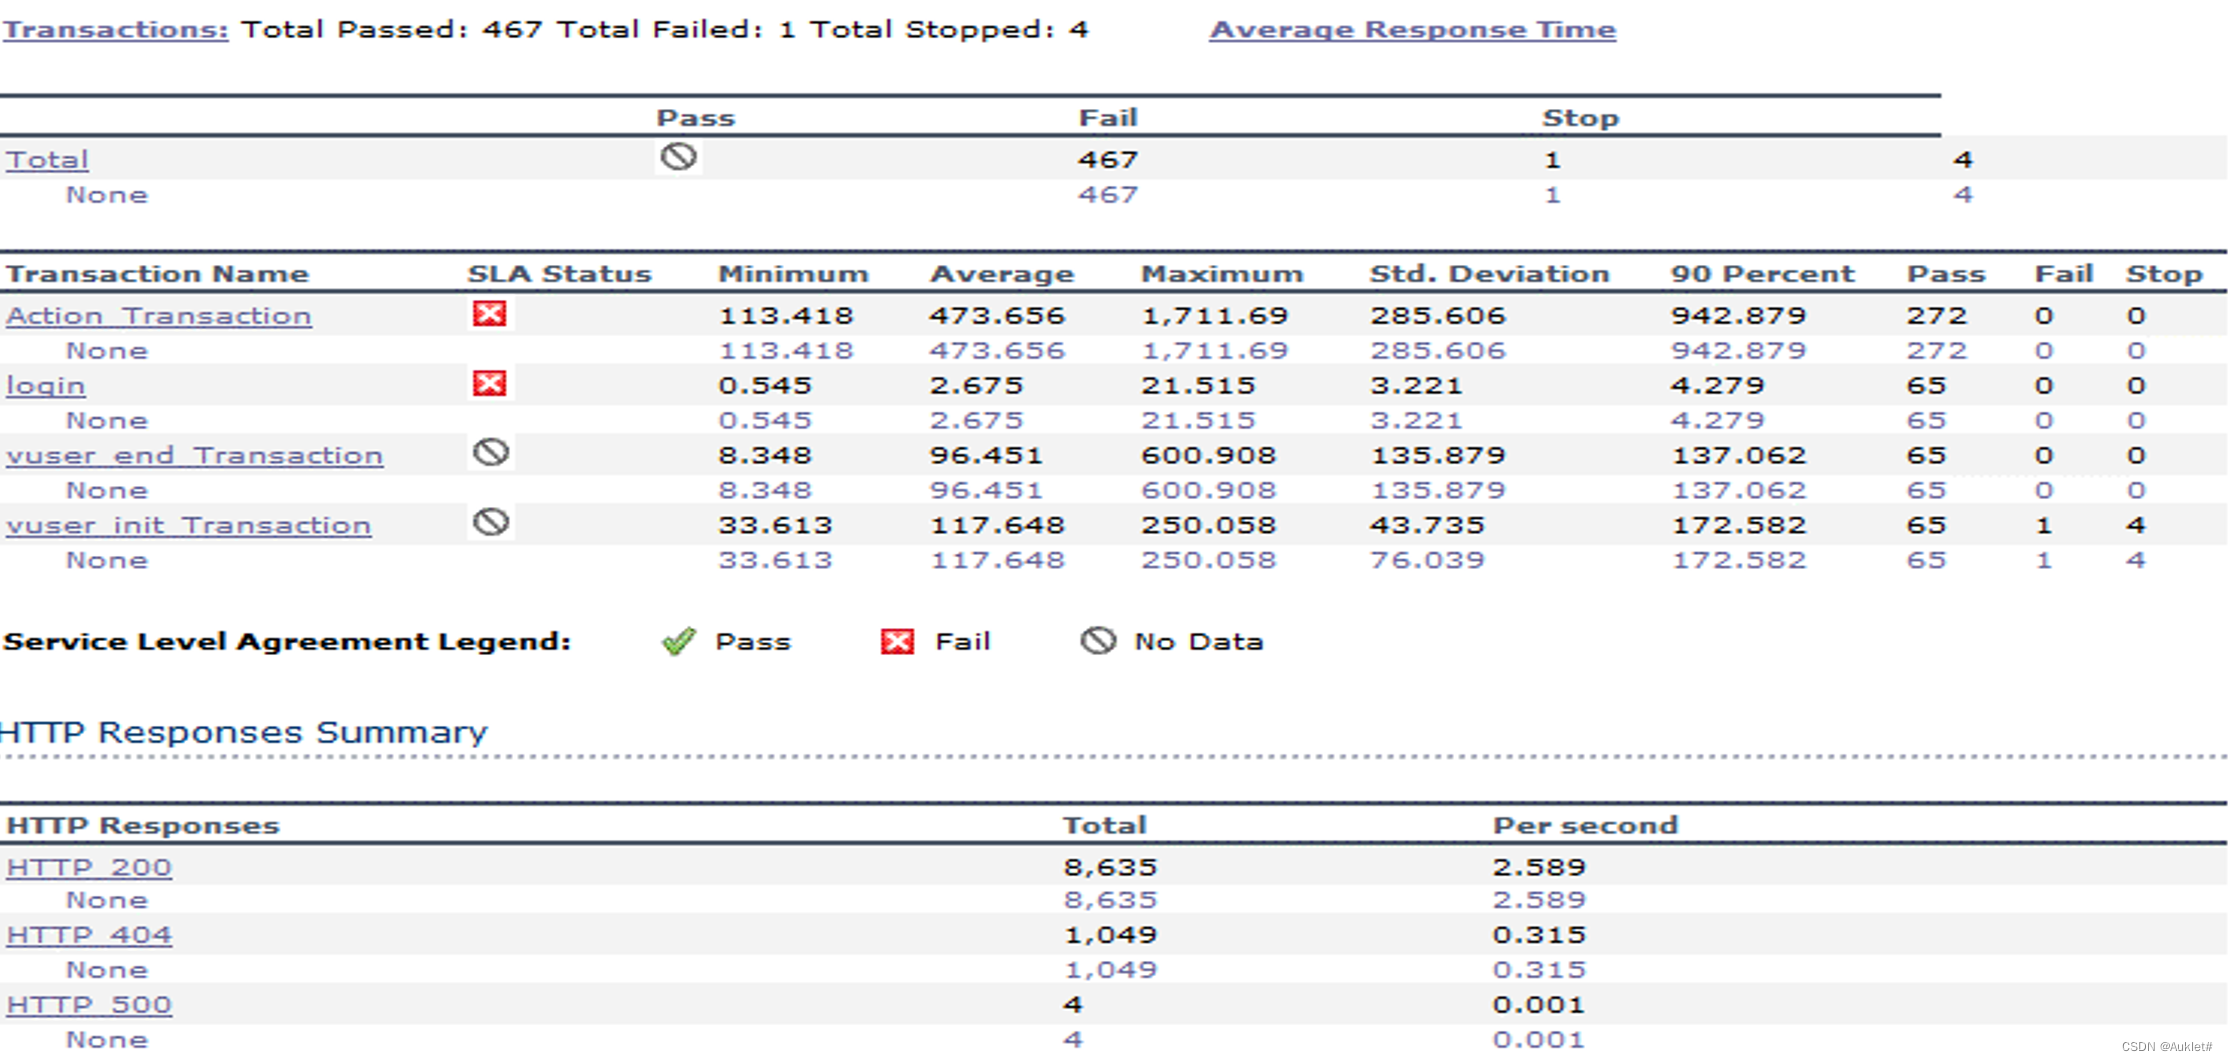Click the HTTP Responses Summary heading
The height and width of the screenshot is (1061, 2228).
coord(243,732)
